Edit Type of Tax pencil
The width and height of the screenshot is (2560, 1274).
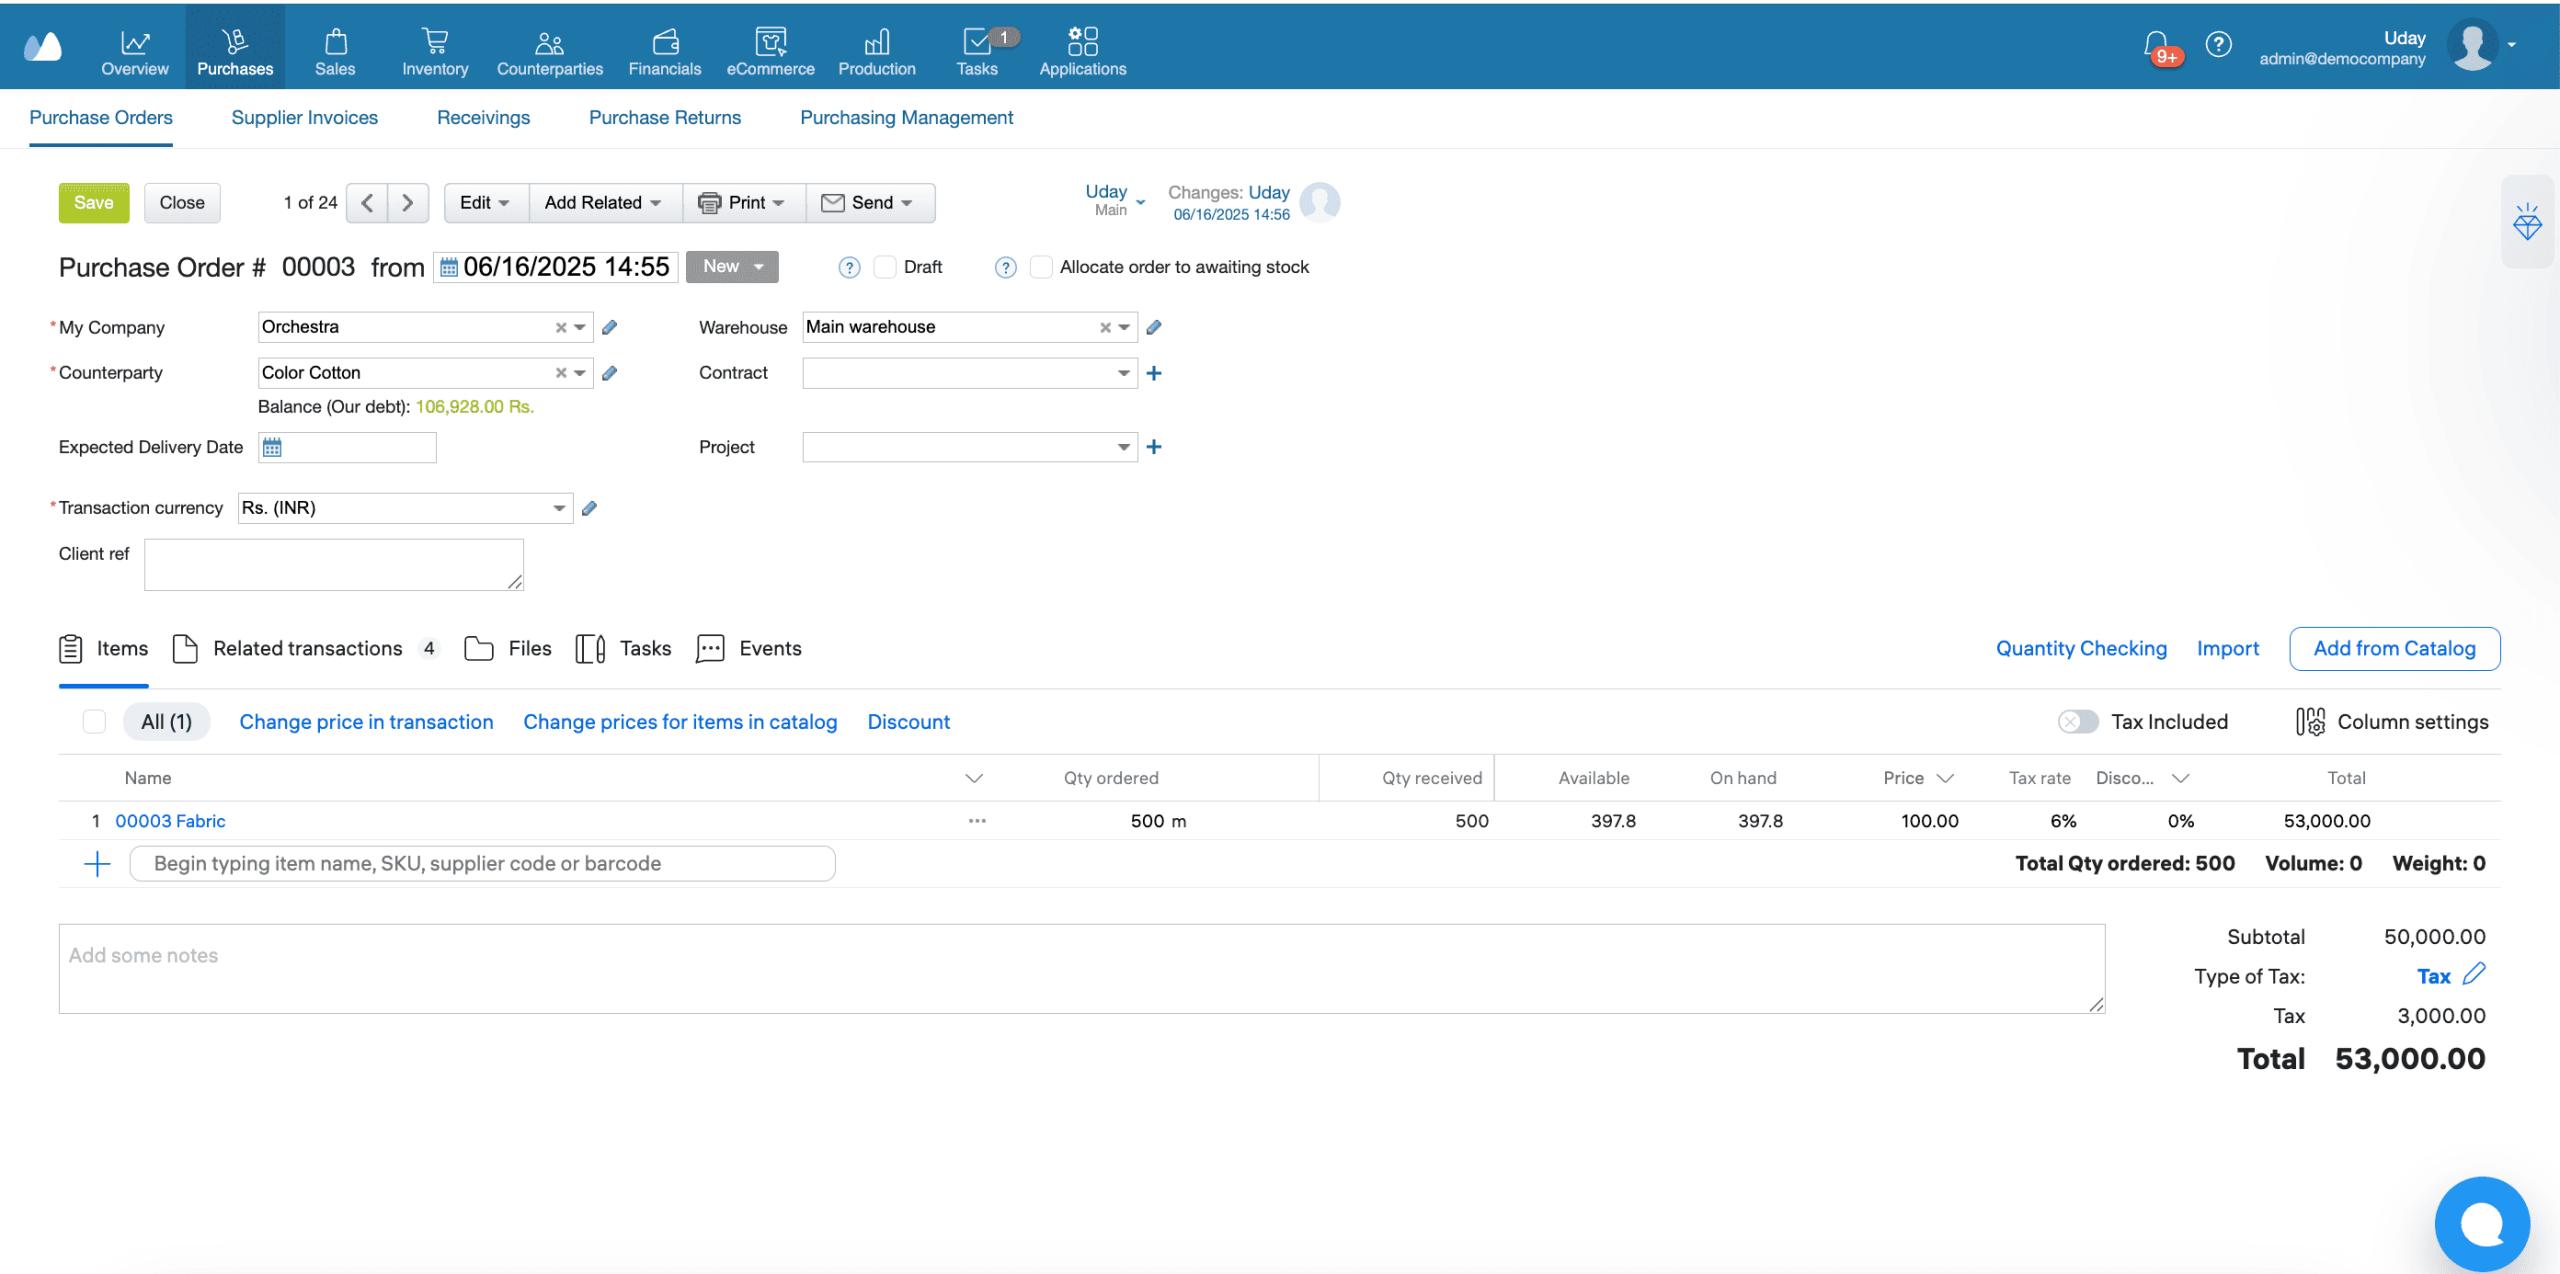2474,974
